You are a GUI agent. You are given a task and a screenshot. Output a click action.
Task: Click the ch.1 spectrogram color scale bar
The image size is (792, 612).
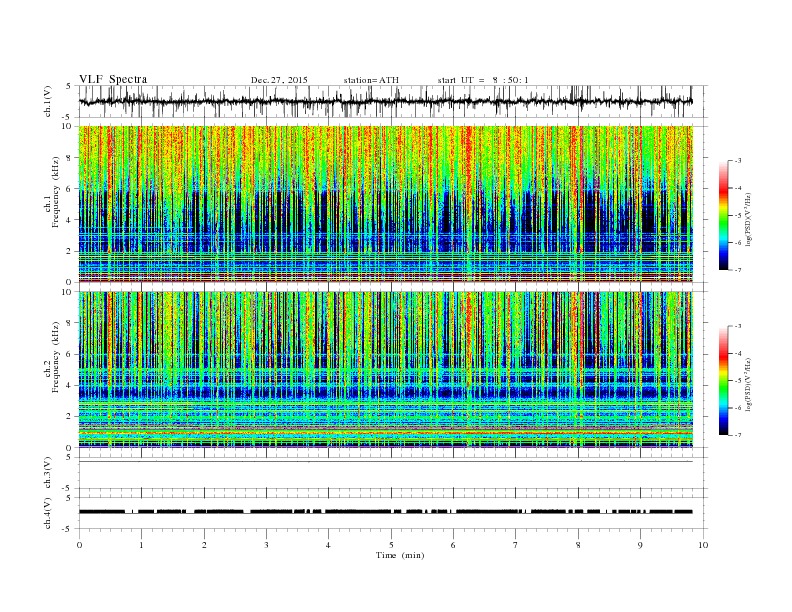point(724,215)
